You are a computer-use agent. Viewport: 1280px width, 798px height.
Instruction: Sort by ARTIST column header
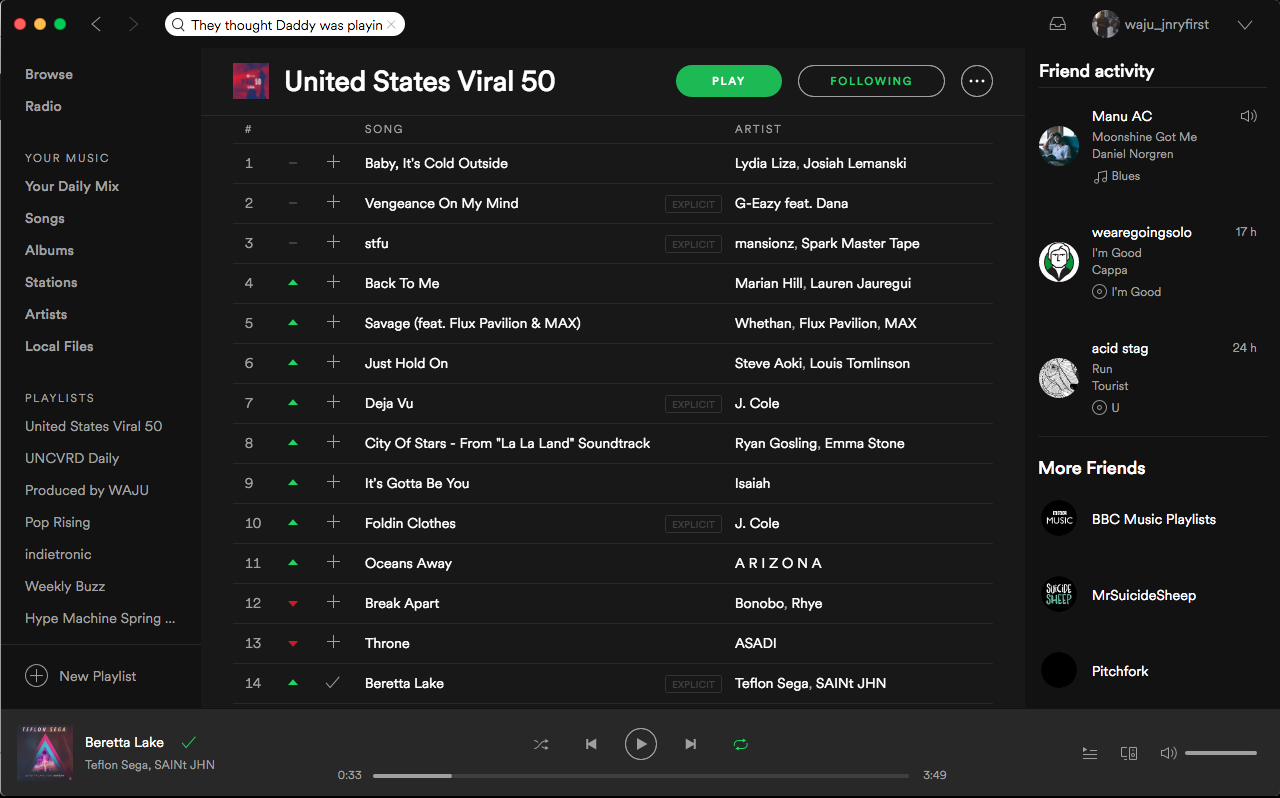point(758,129)
